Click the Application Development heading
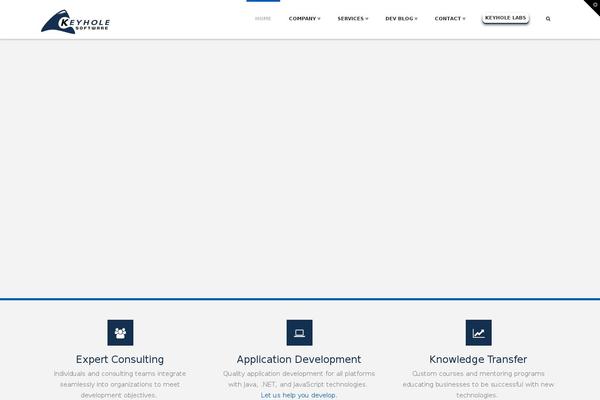This screenshot has width=600, height=400. pyautogui.click(x=299, y=359)
